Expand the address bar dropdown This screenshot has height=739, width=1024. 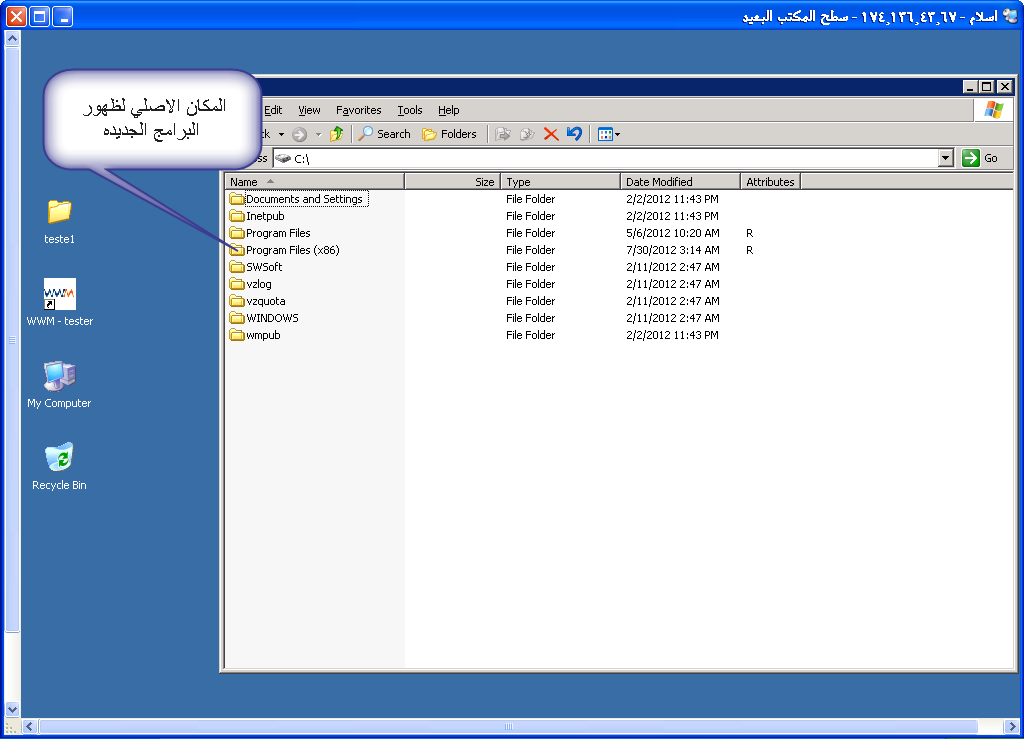point(945,158)
